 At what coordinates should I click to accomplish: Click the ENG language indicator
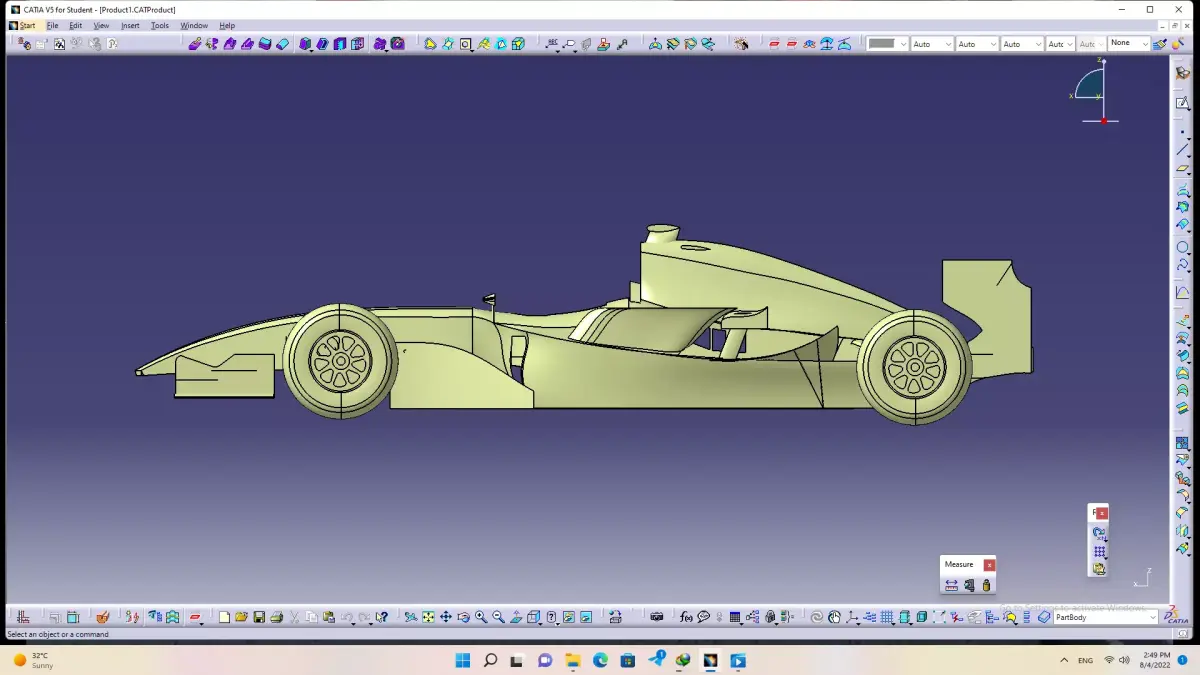pyautogui.click(x=1085, y=660)
